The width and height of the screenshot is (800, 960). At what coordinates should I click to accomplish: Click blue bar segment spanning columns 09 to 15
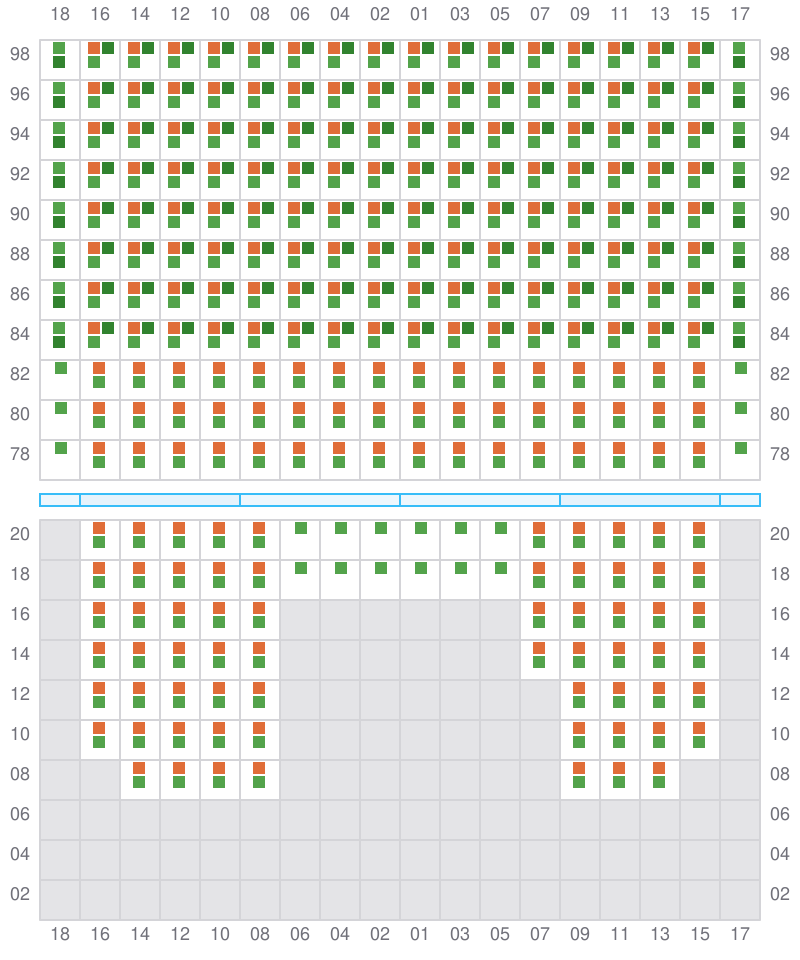(x=640, y=500)
